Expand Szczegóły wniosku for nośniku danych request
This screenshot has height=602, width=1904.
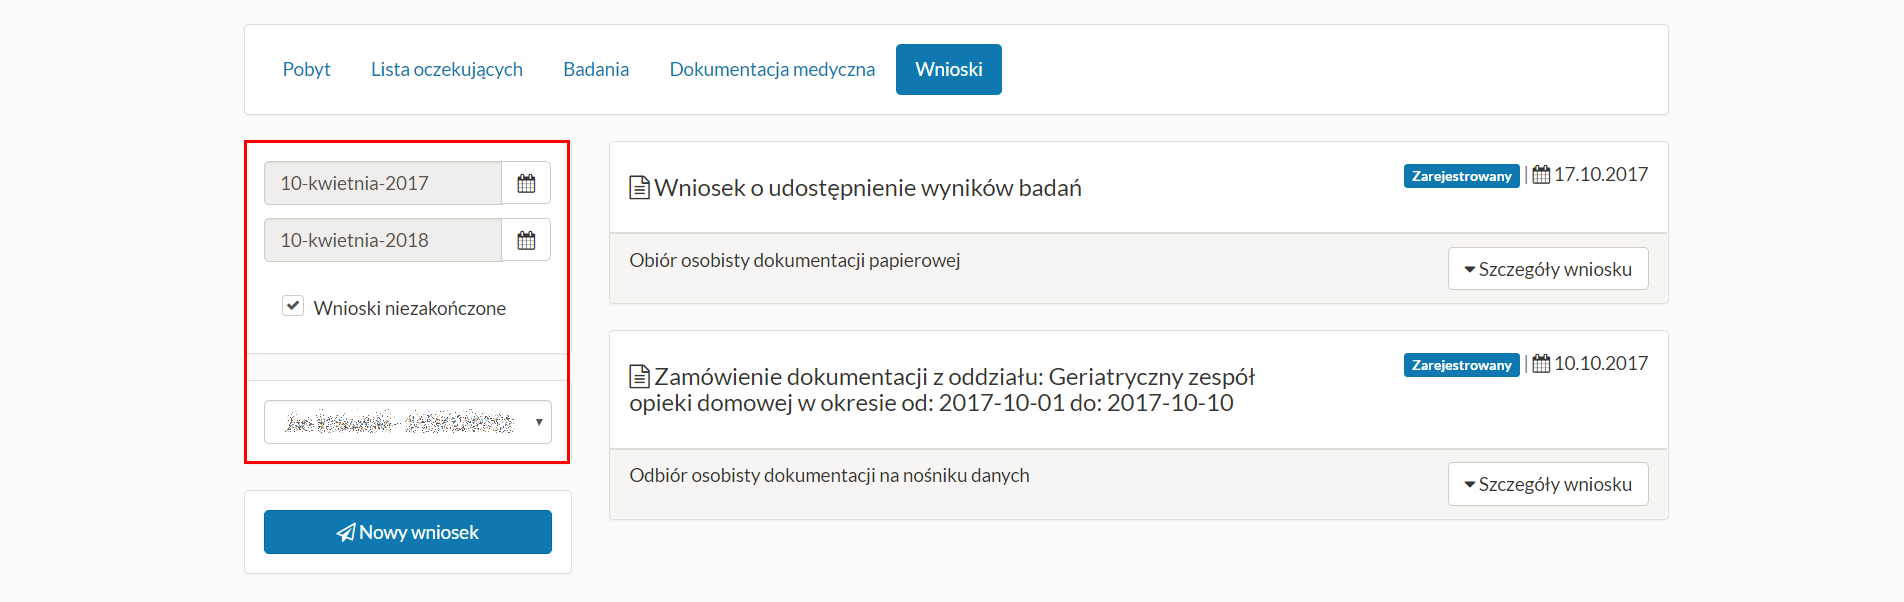click(1548, 484)
